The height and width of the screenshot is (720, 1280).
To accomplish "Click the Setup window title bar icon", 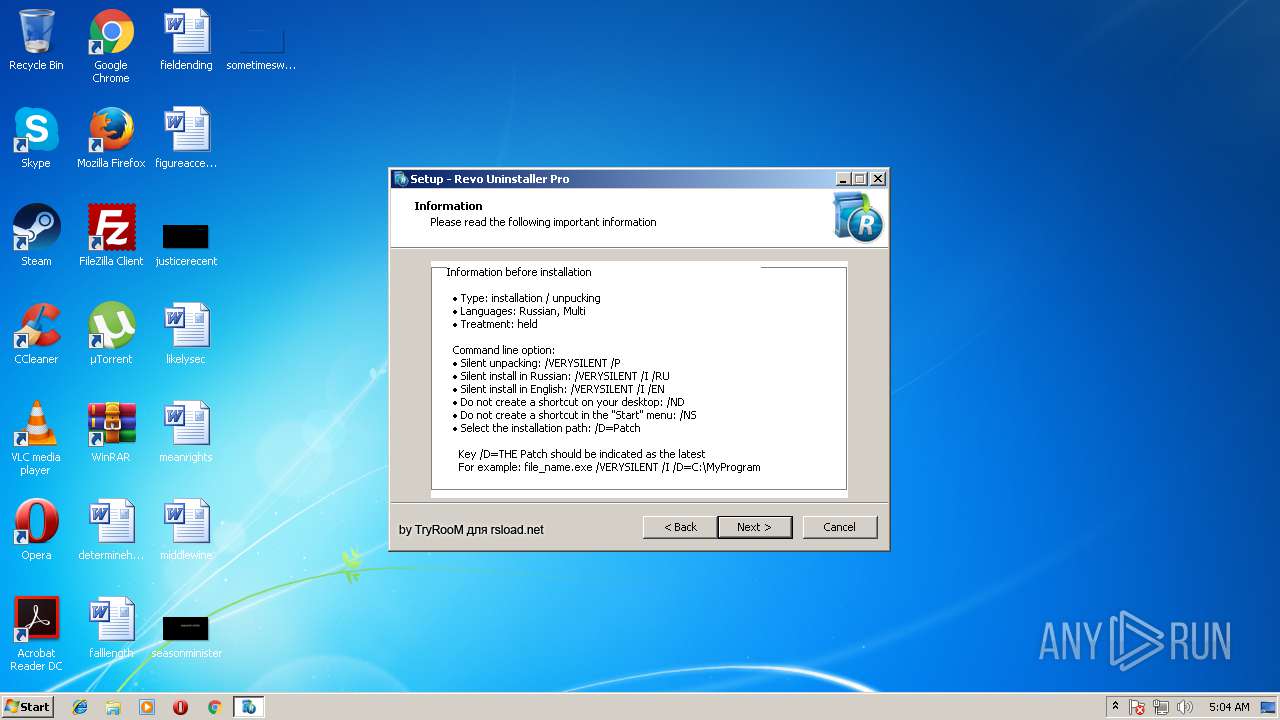I will click(401, 179).
